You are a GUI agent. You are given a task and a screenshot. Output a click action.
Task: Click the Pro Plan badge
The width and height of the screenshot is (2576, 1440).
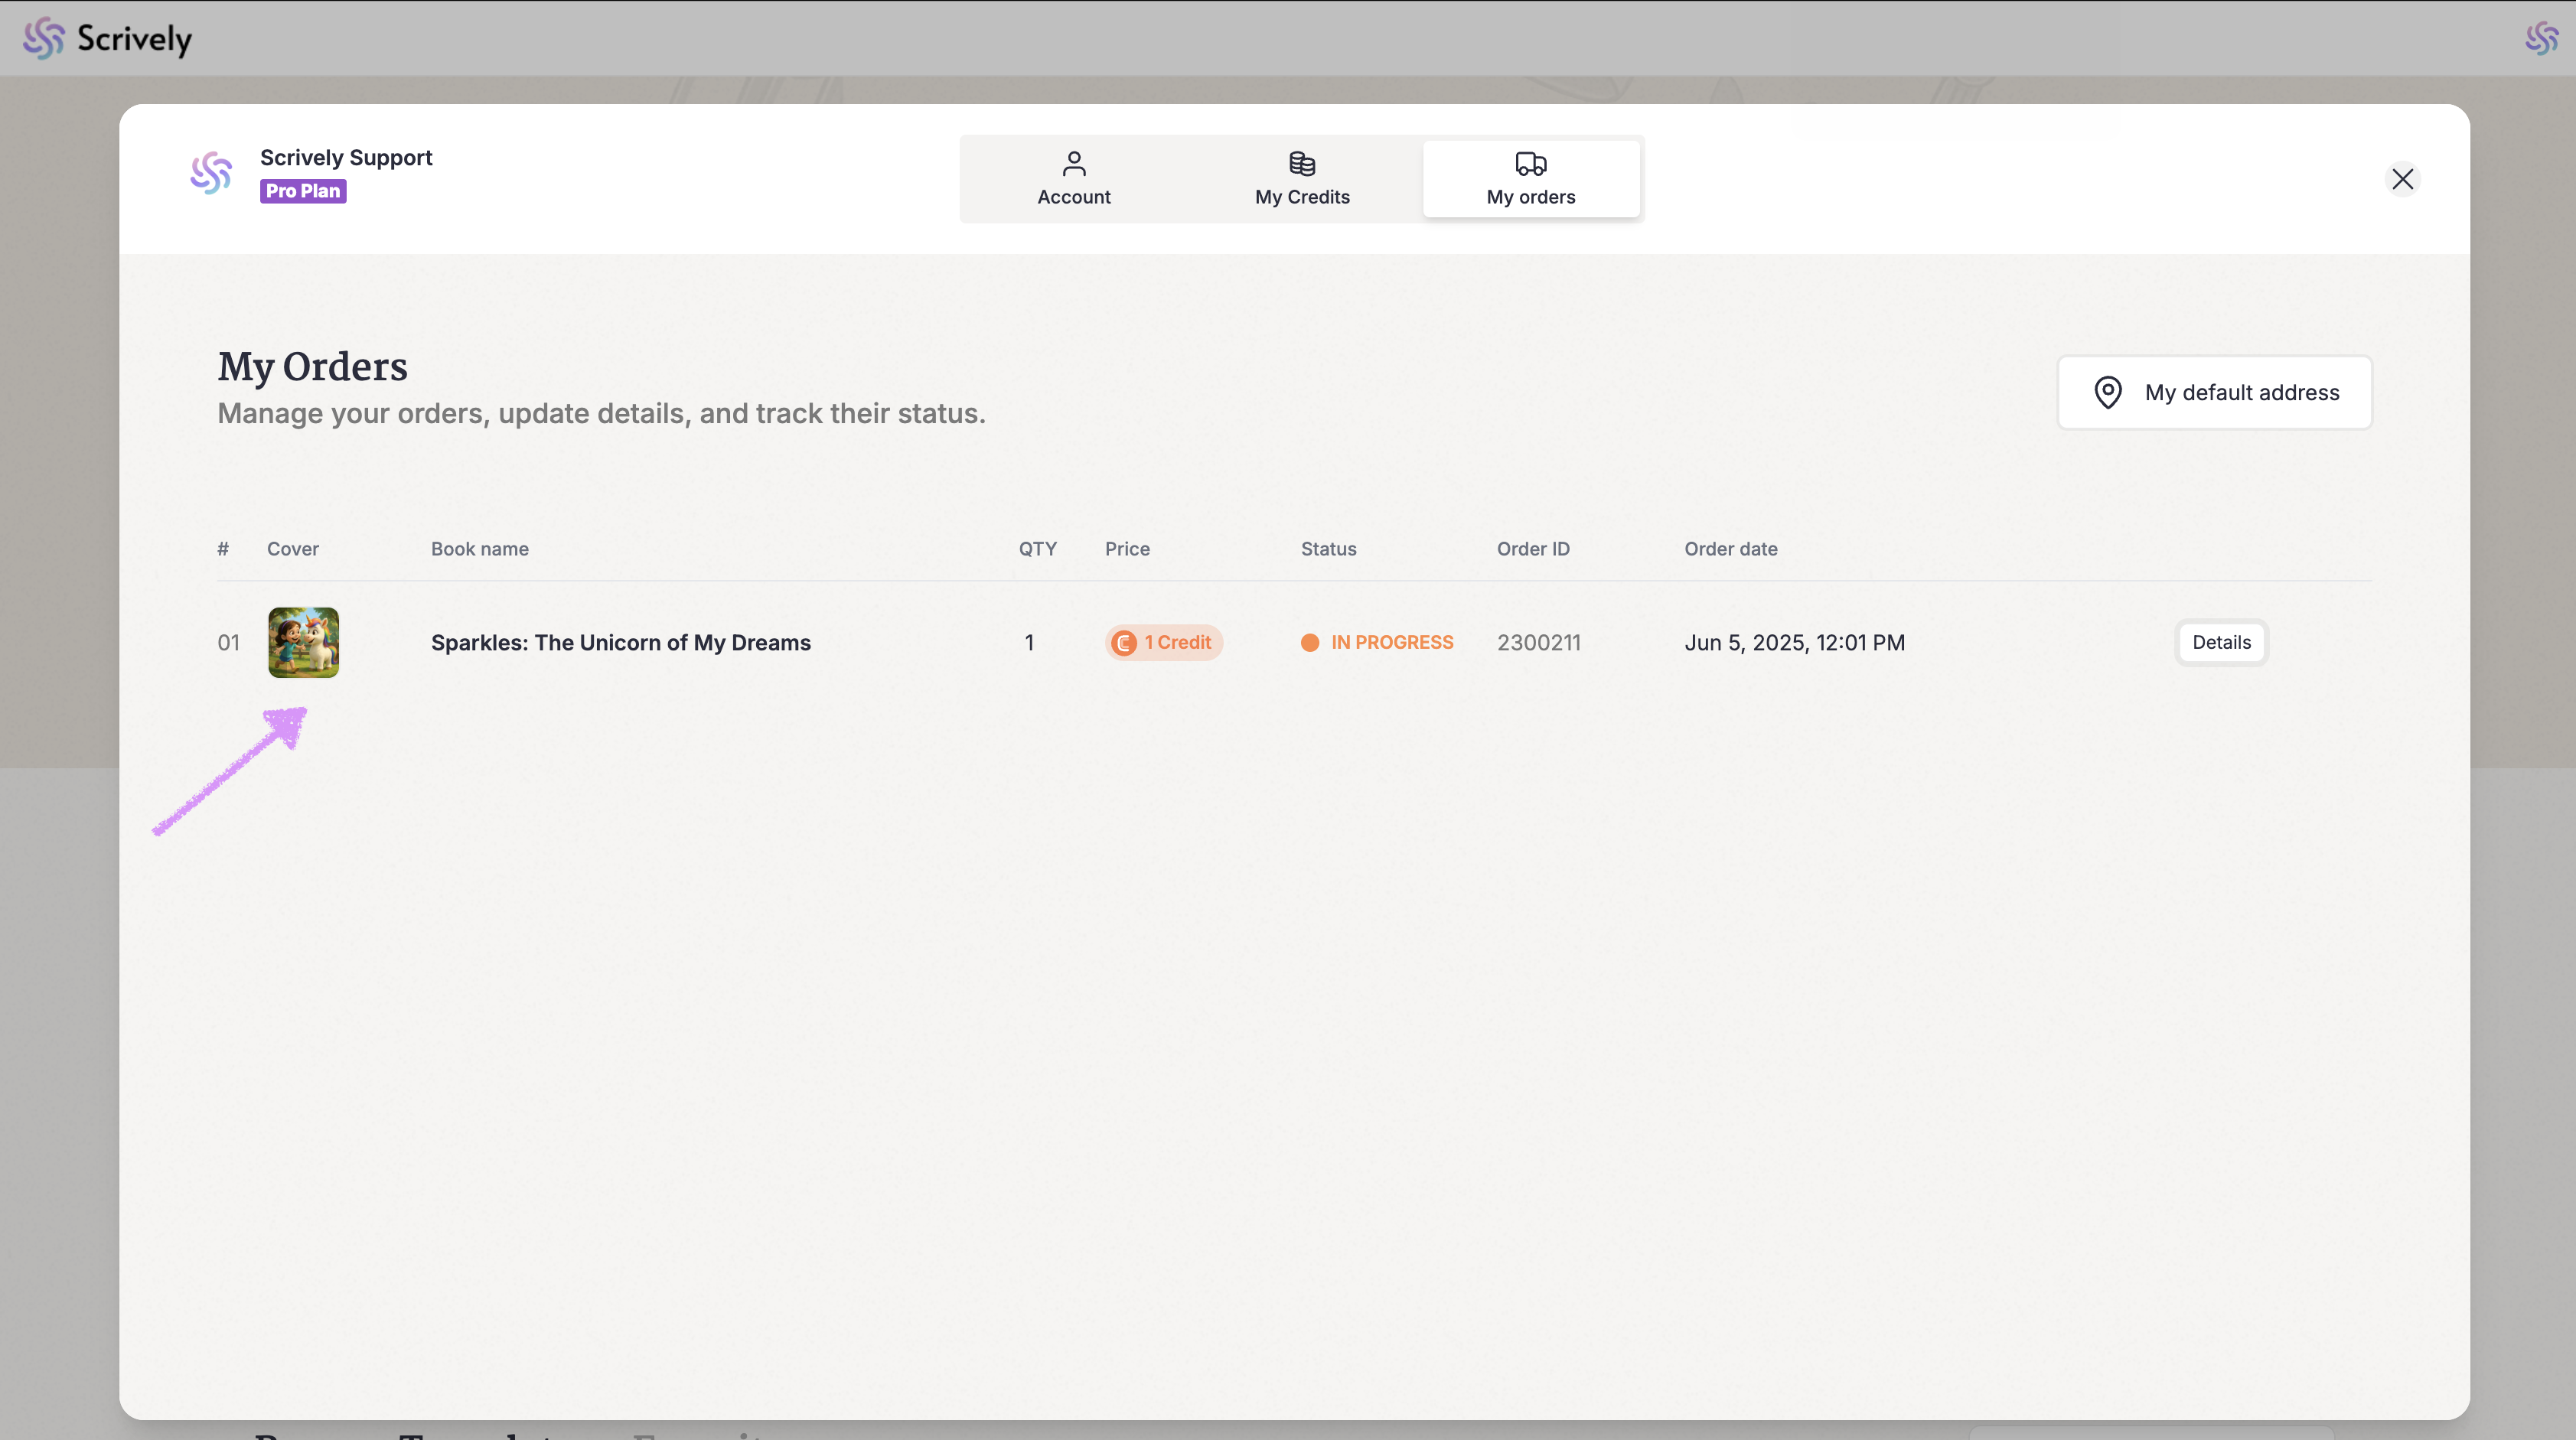pos(303,191)
